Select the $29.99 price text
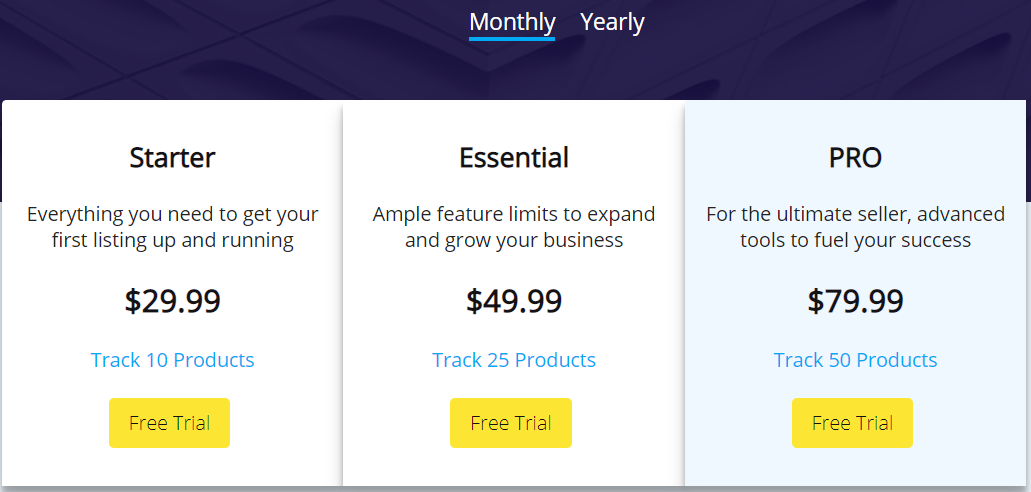 click(x=173, y=301)
